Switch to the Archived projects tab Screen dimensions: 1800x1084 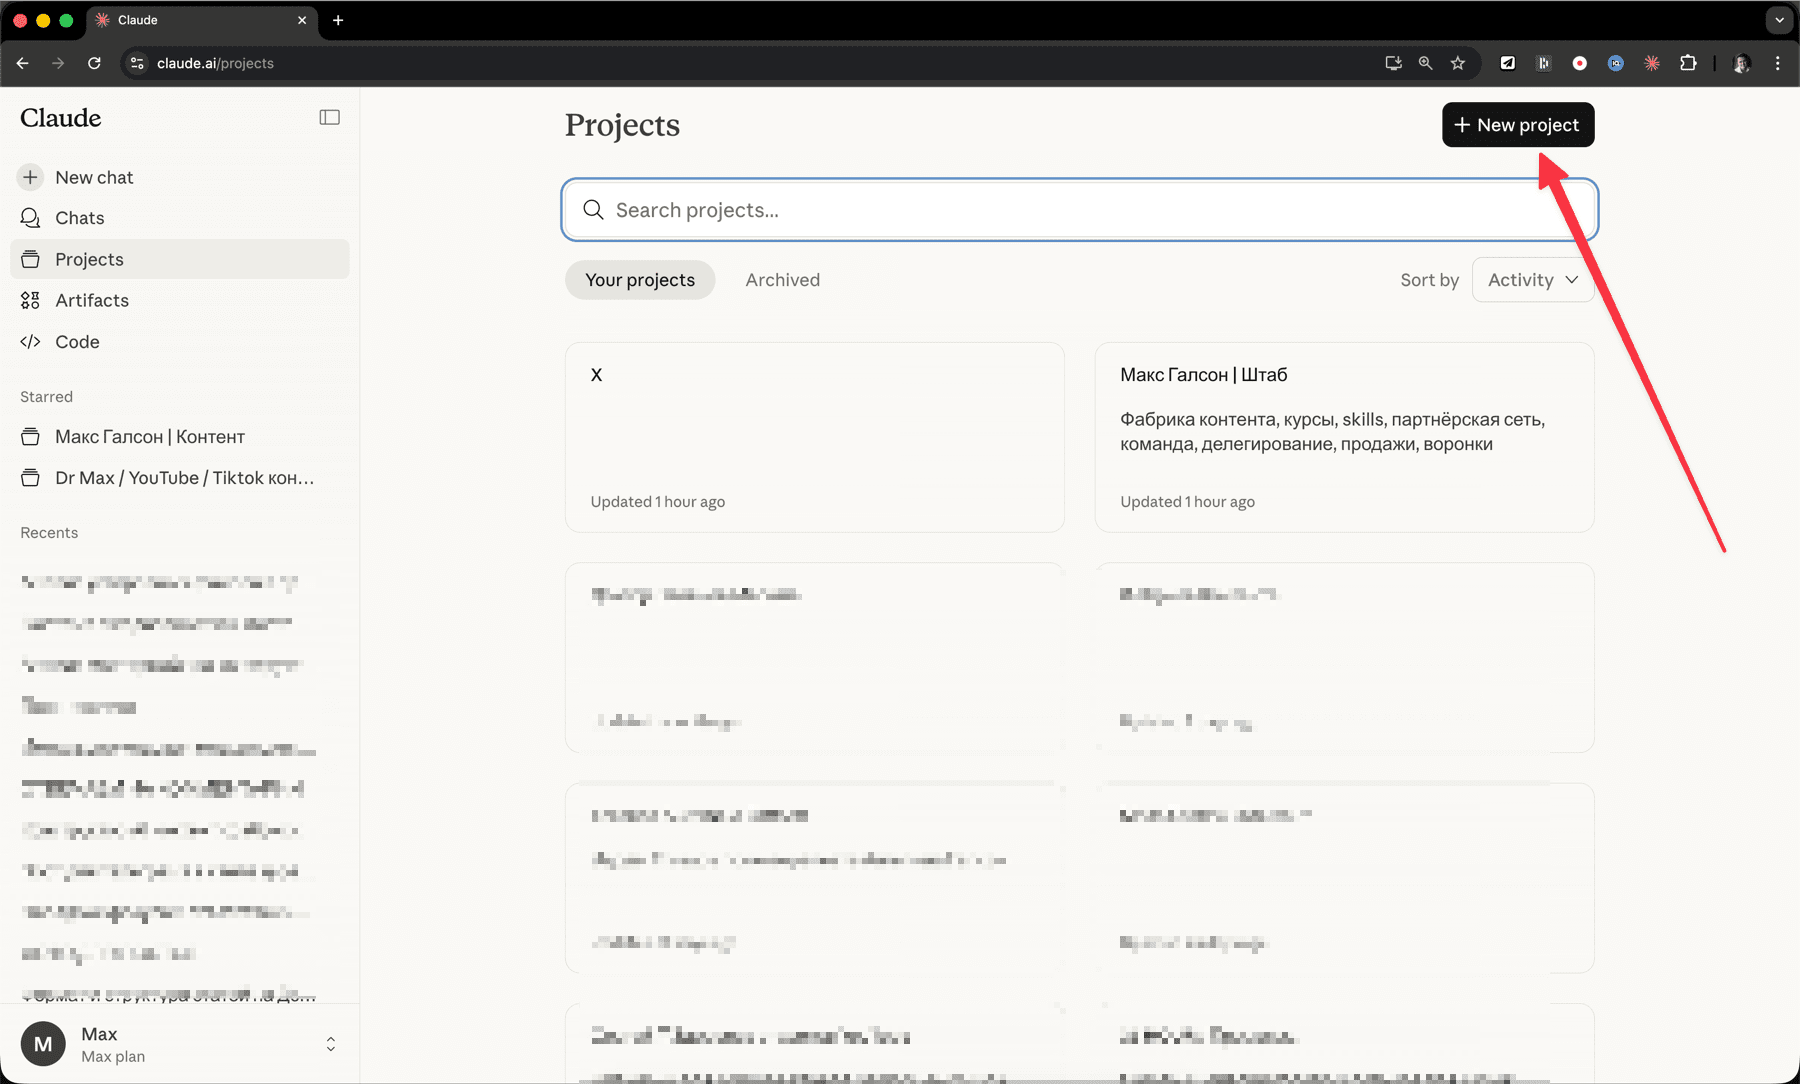pos(782,280)
